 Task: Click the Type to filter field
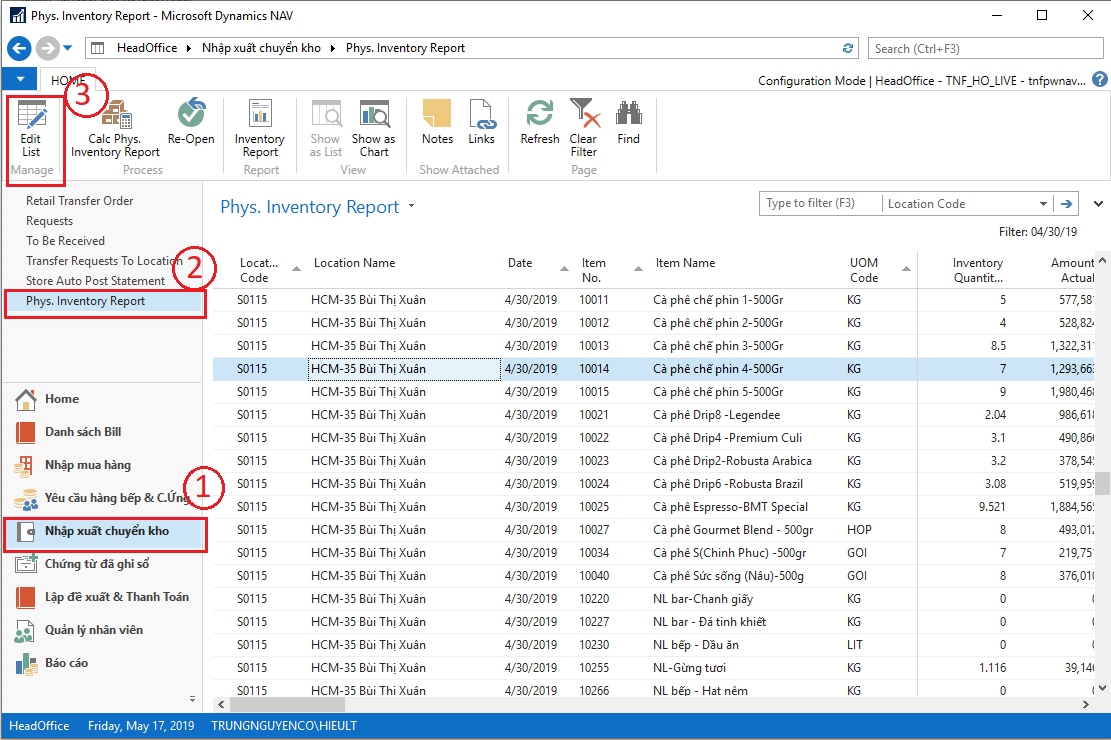point(820,204)
